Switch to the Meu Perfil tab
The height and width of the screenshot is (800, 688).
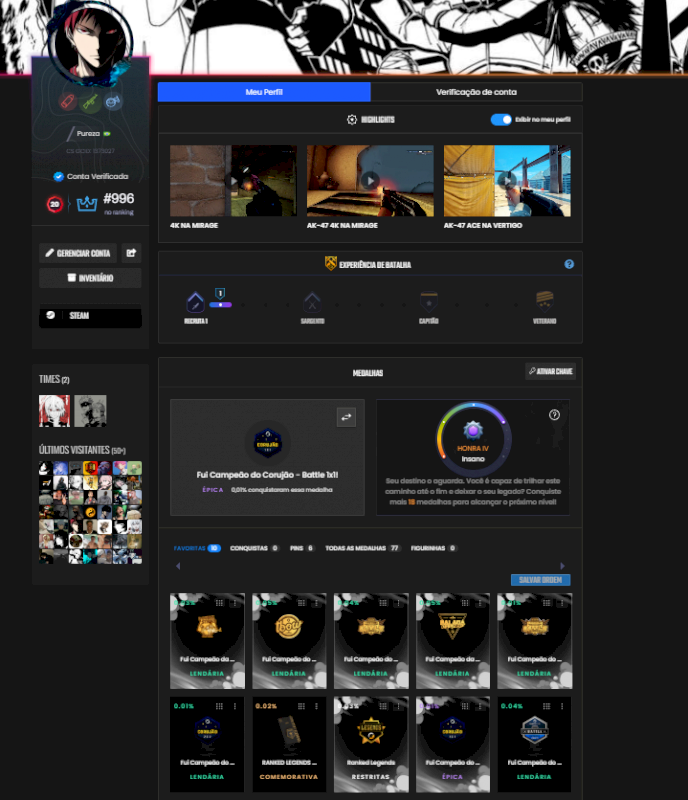[264, 92]
